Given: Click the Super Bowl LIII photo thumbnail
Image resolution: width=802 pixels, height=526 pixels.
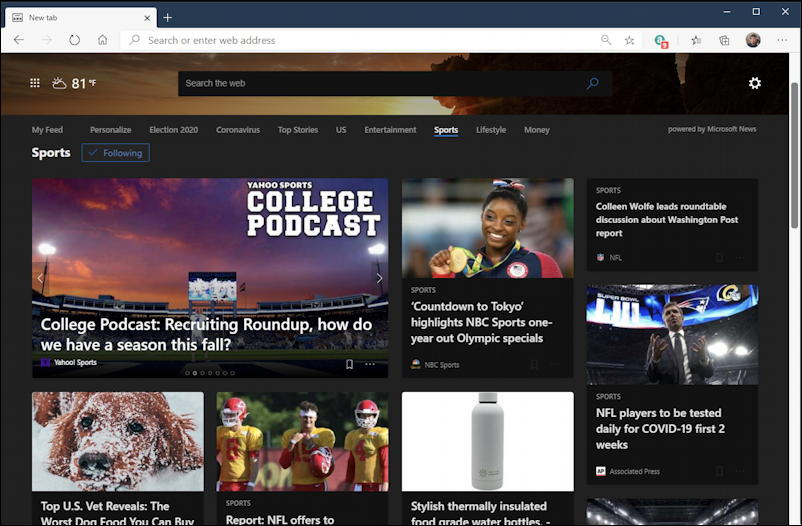Looking at the screenshot, I should point(672,335).
